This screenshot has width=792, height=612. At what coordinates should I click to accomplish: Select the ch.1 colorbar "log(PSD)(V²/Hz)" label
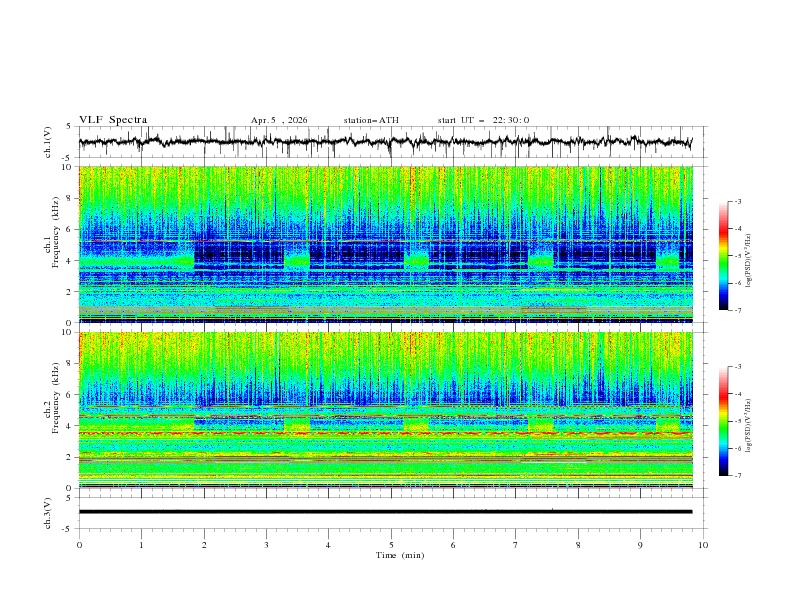pyautogui.click(x=749, y=261)
